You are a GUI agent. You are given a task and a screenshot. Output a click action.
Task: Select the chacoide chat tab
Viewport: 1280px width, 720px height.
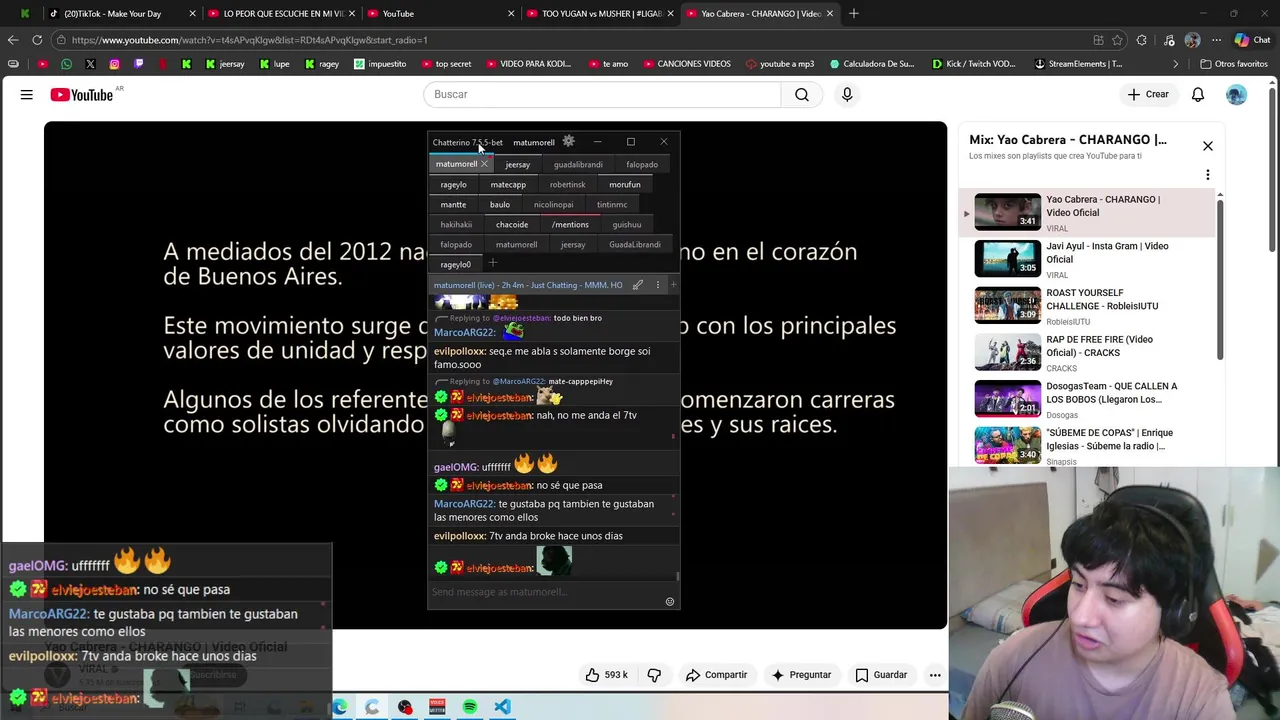pyautogui.click(x=512, y=224)
